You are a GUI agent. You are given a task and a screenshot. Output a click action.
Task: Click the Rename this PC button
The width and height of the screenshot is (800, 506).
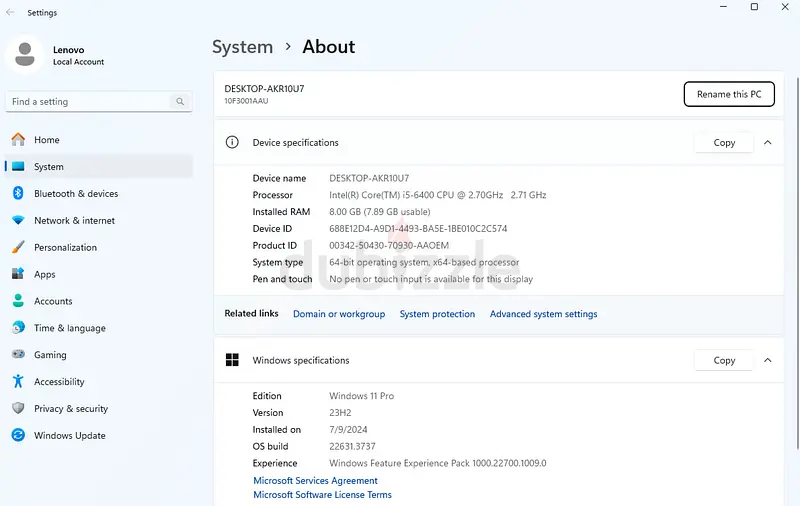click(x=729, y=94)
